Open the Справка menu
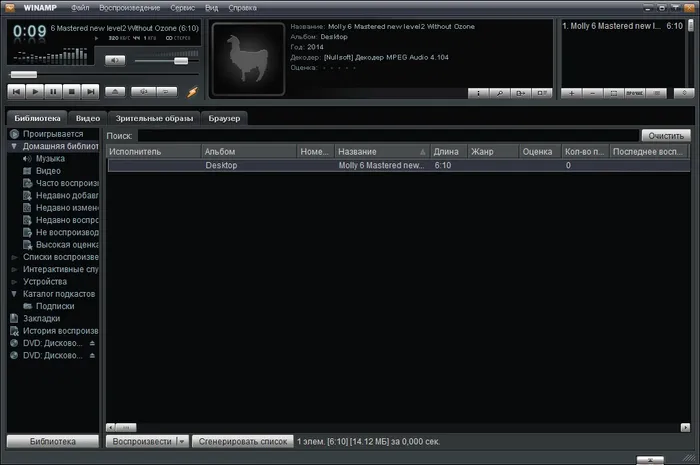 [x=242, y=8]
